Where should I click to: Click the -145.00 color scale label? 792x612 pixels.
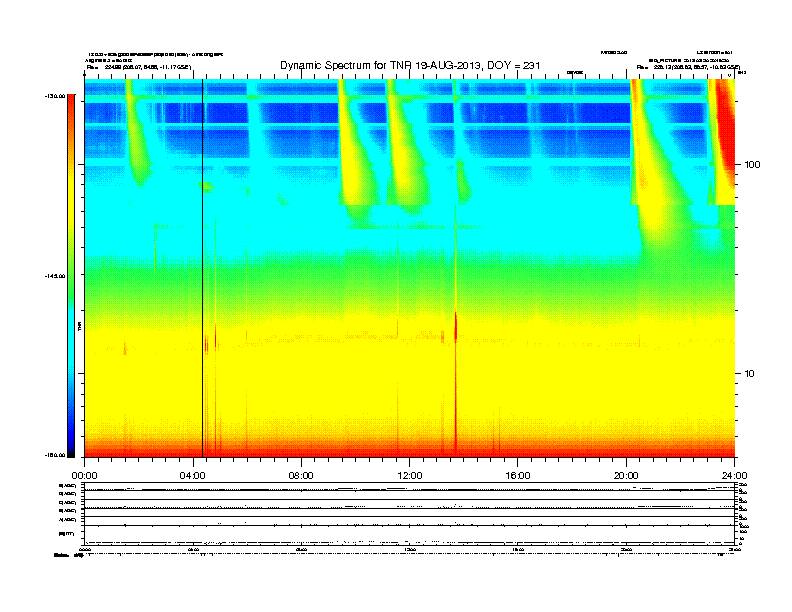pyautogui.click(x=55, y=276)
